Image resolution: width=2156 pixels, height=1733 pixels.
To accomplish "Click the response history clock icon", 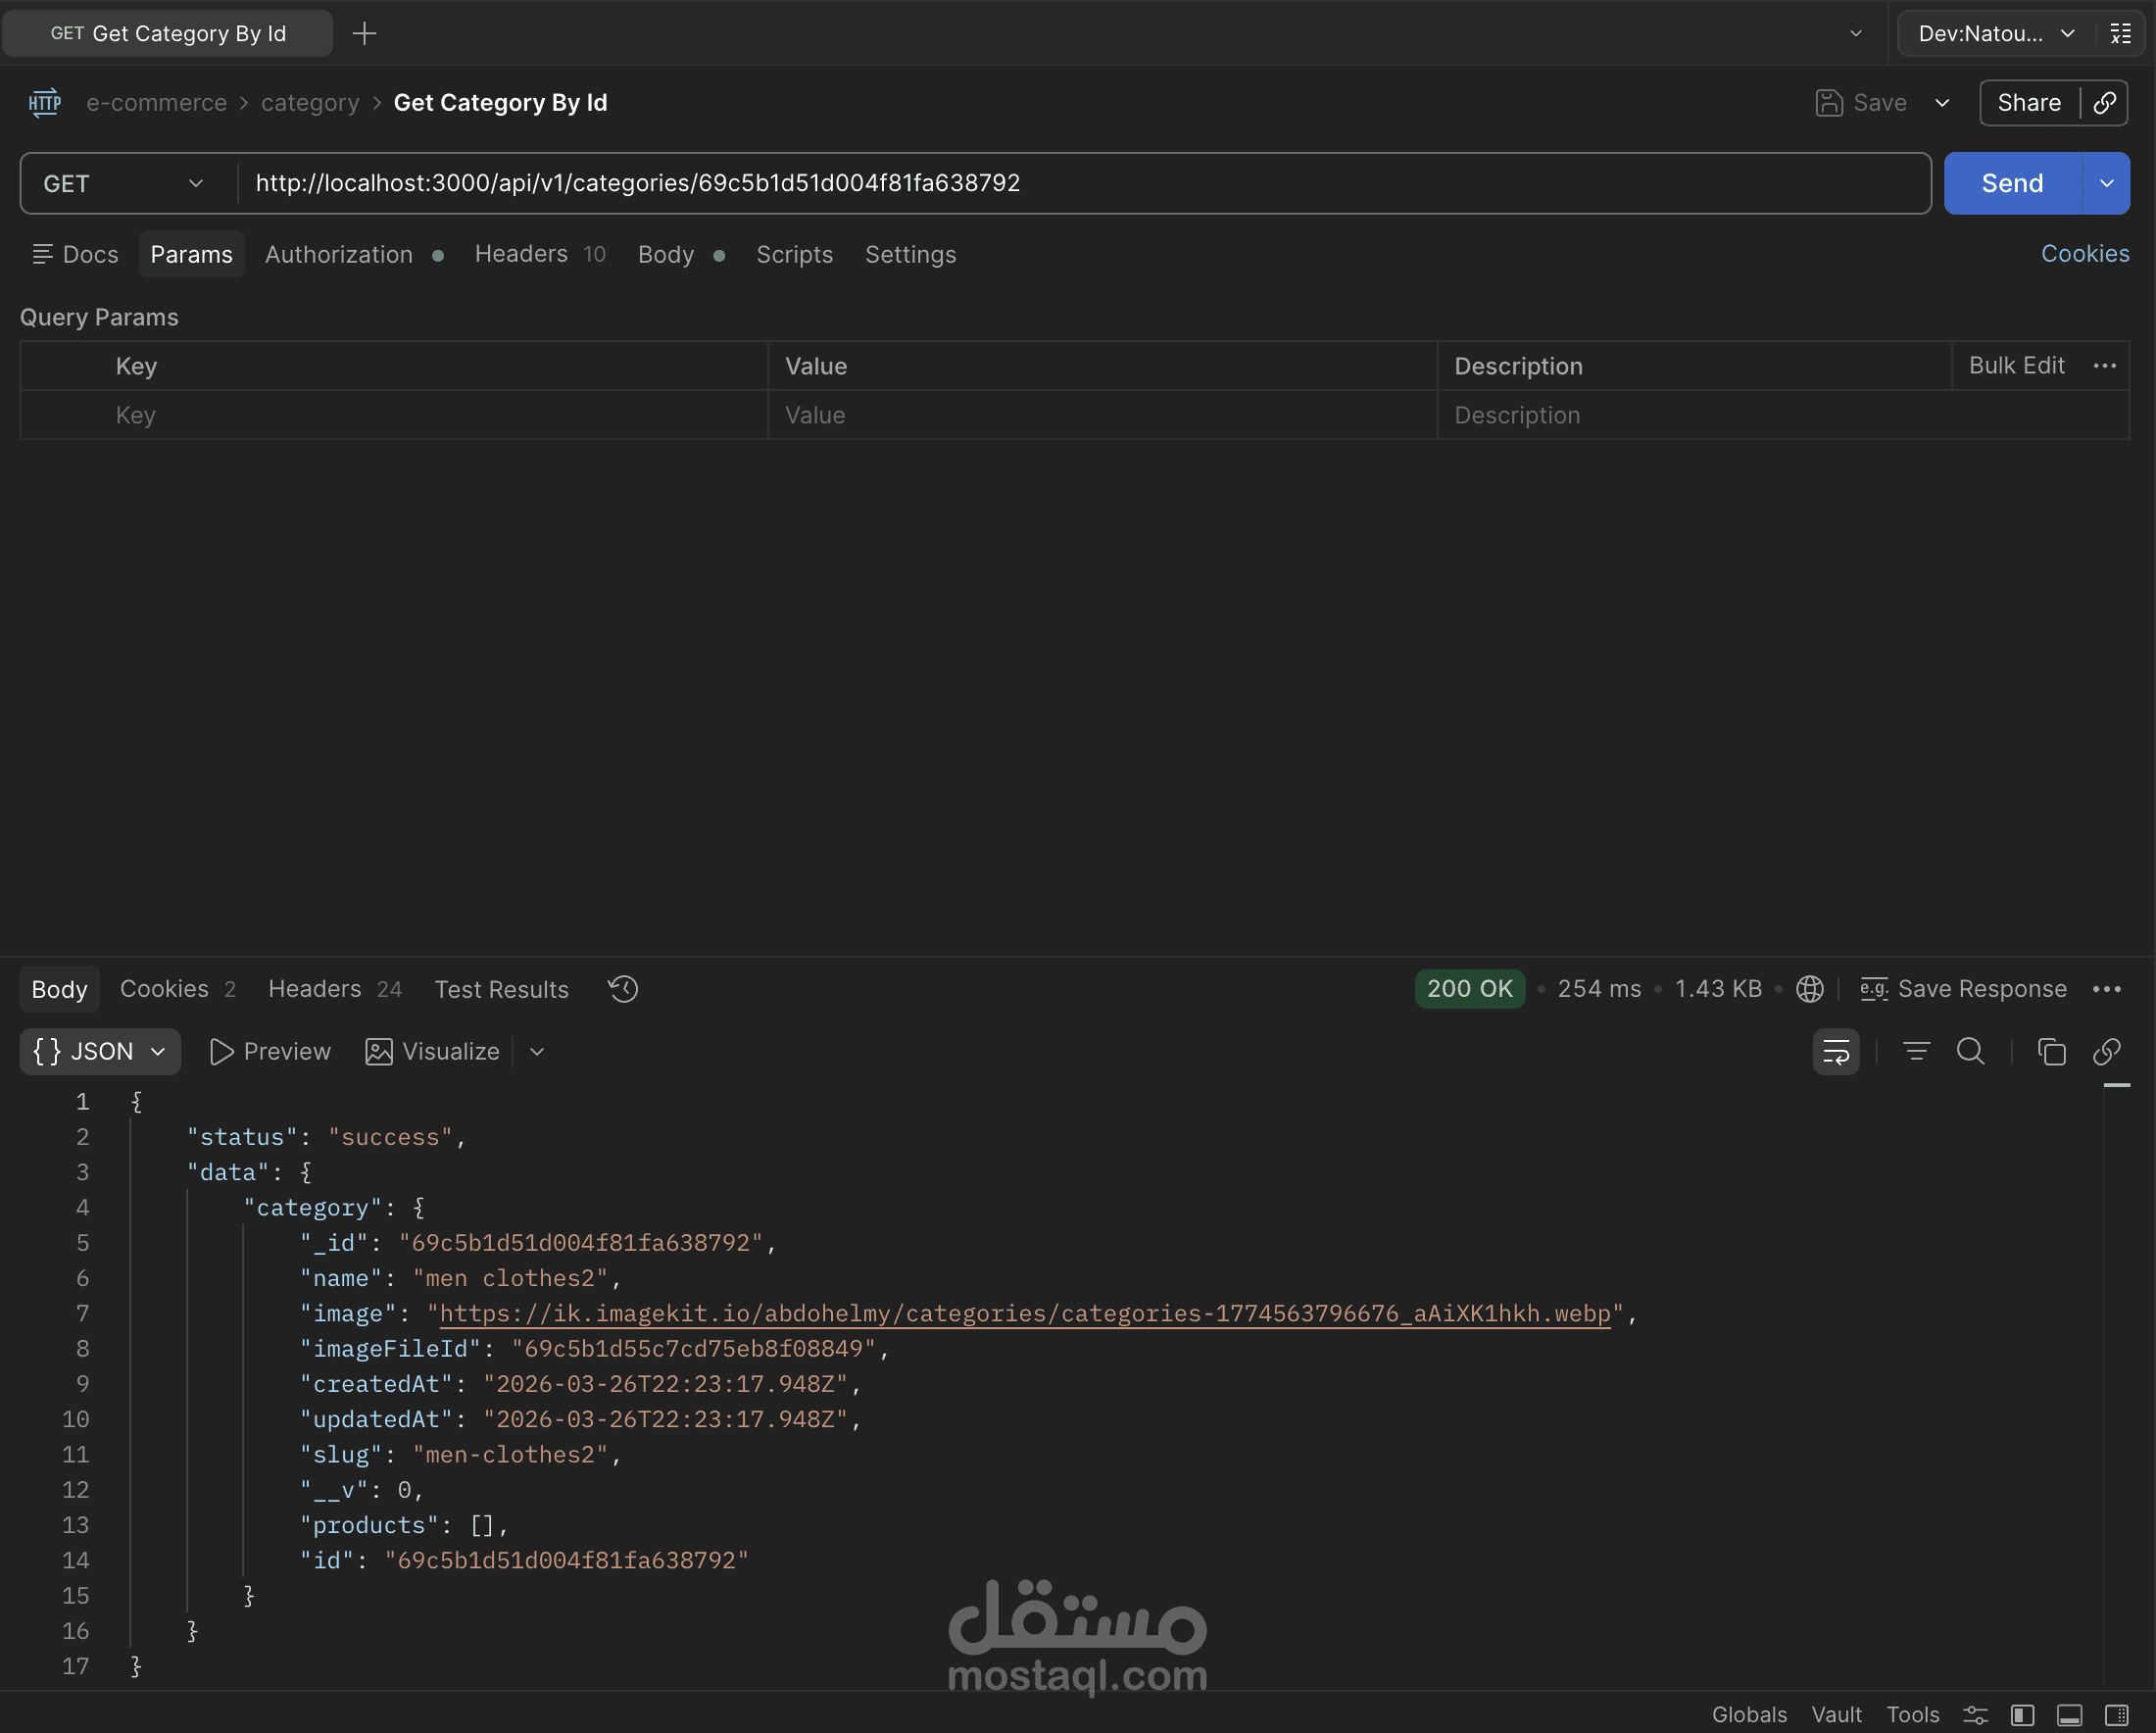I will coord(622,989).
